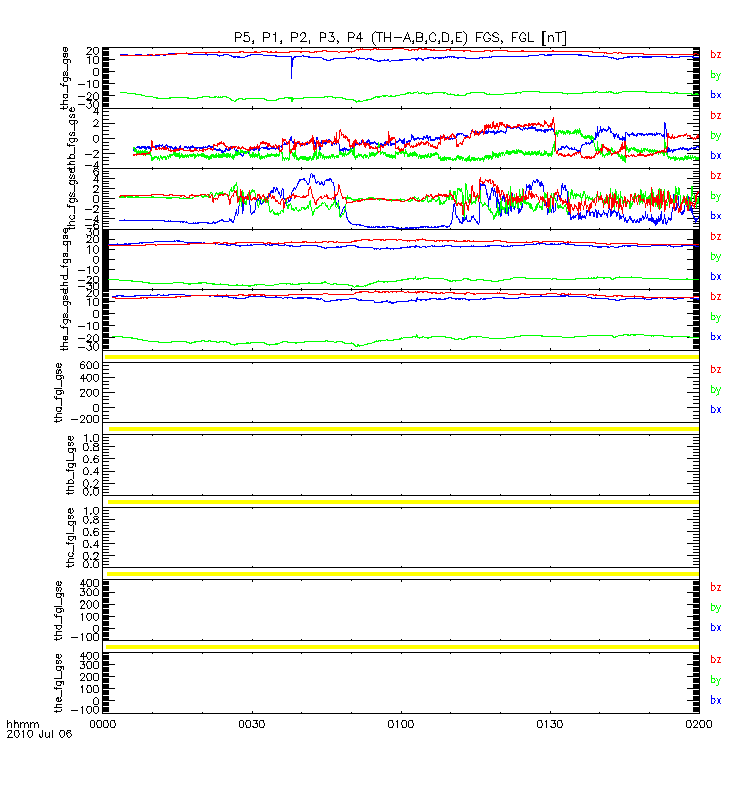Click the blue downward spike in tha_fgs_gse panel

point(292,68)
